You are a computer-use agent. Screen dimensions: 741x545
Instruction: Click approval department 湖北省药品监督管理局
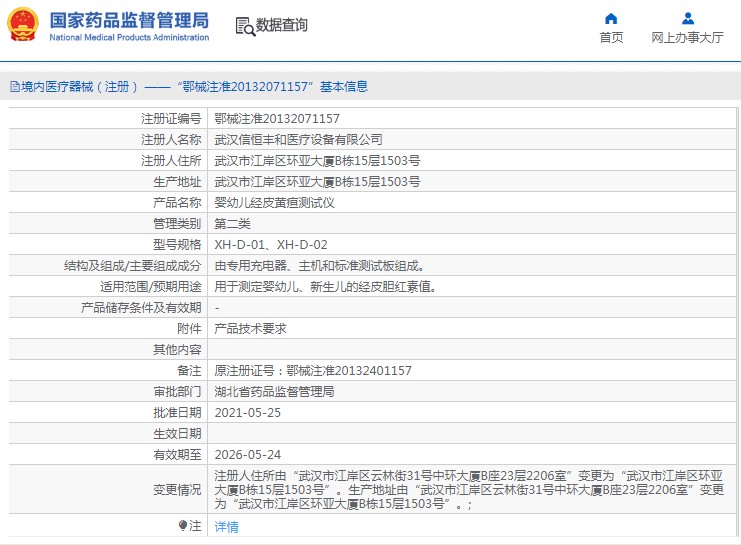point(274,391)
